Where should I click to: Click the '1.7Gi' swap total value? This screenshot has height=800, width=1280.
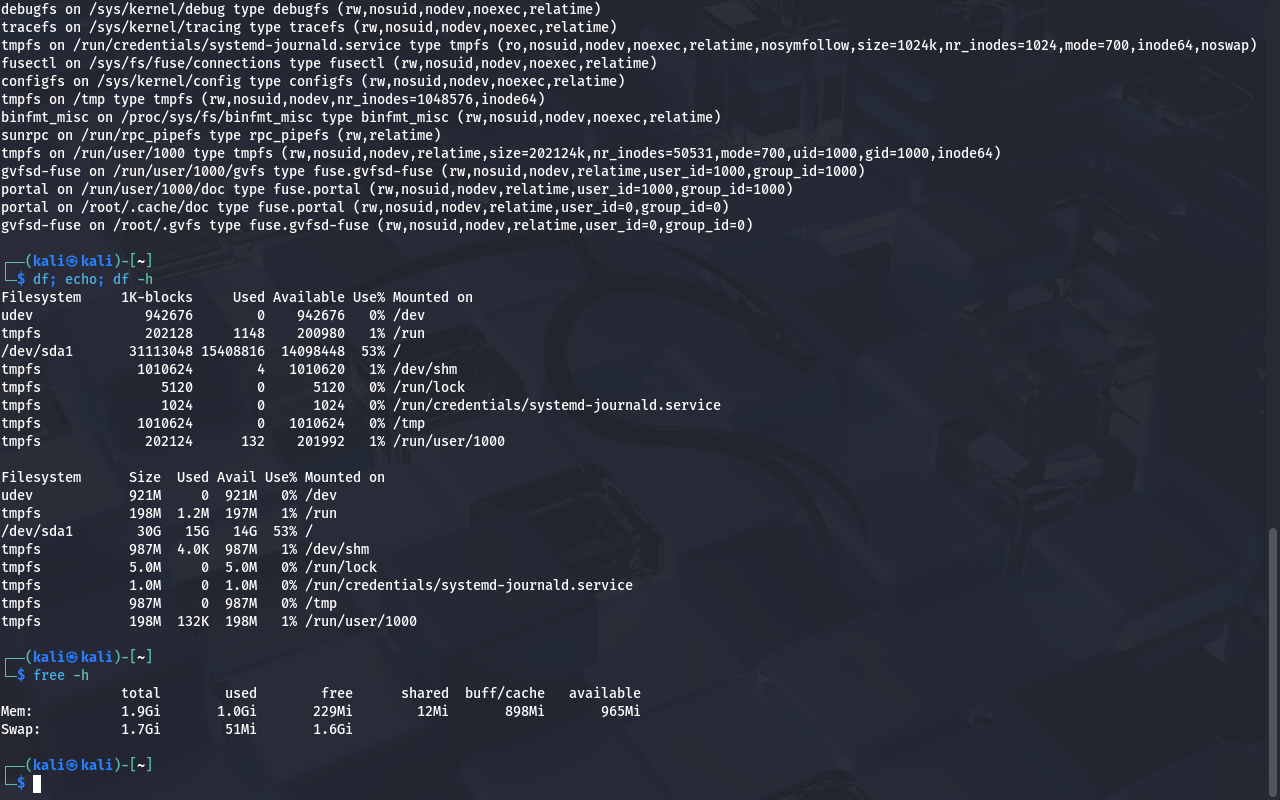141,729
